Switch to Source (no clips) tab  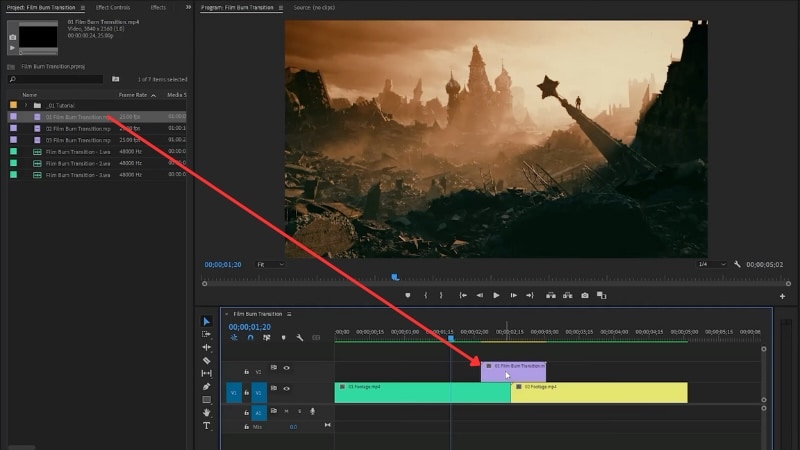point(314,8)
